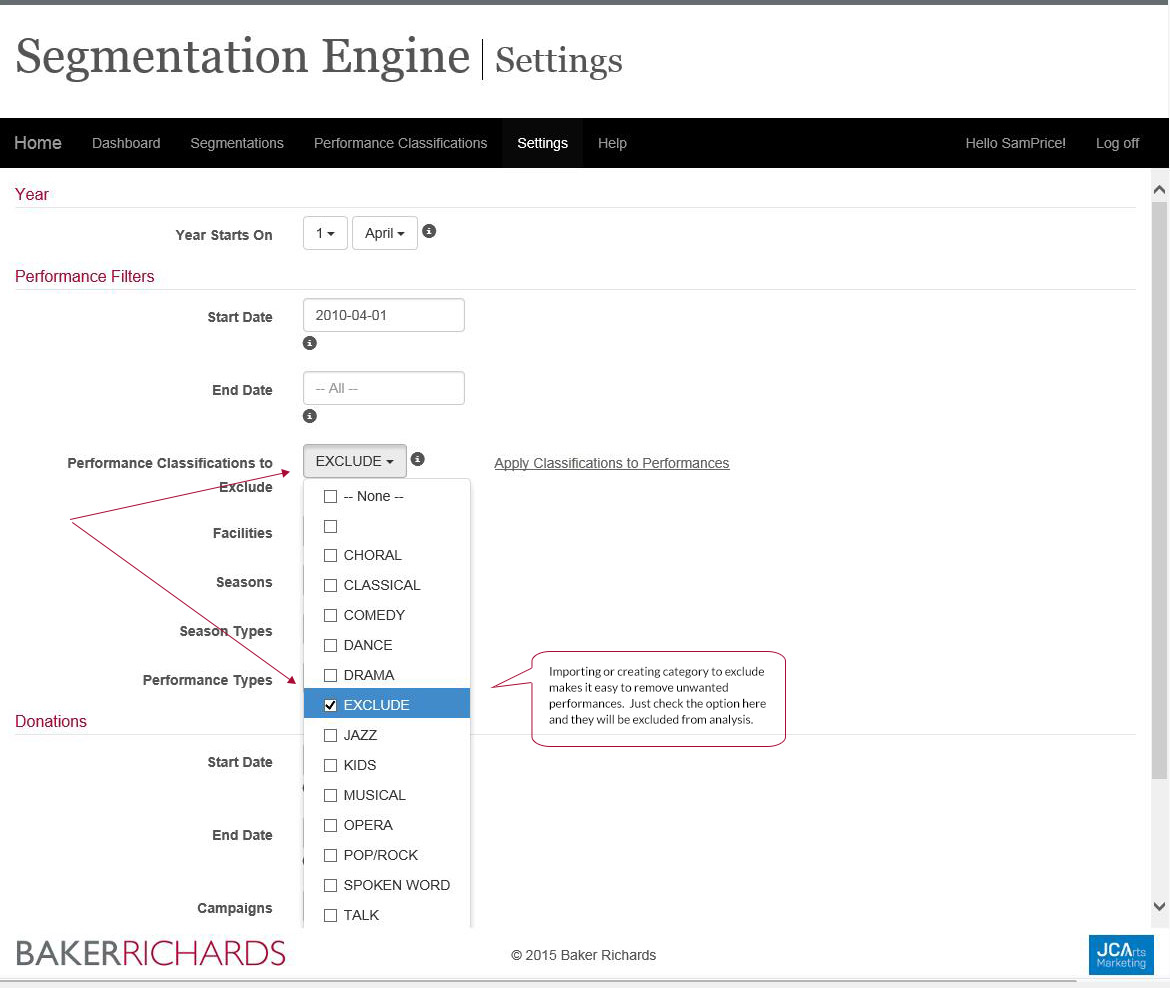Click scrollbar down arrow
Image resolution: width=1170 pixels, height=990 pixels.
[1159, 907]
